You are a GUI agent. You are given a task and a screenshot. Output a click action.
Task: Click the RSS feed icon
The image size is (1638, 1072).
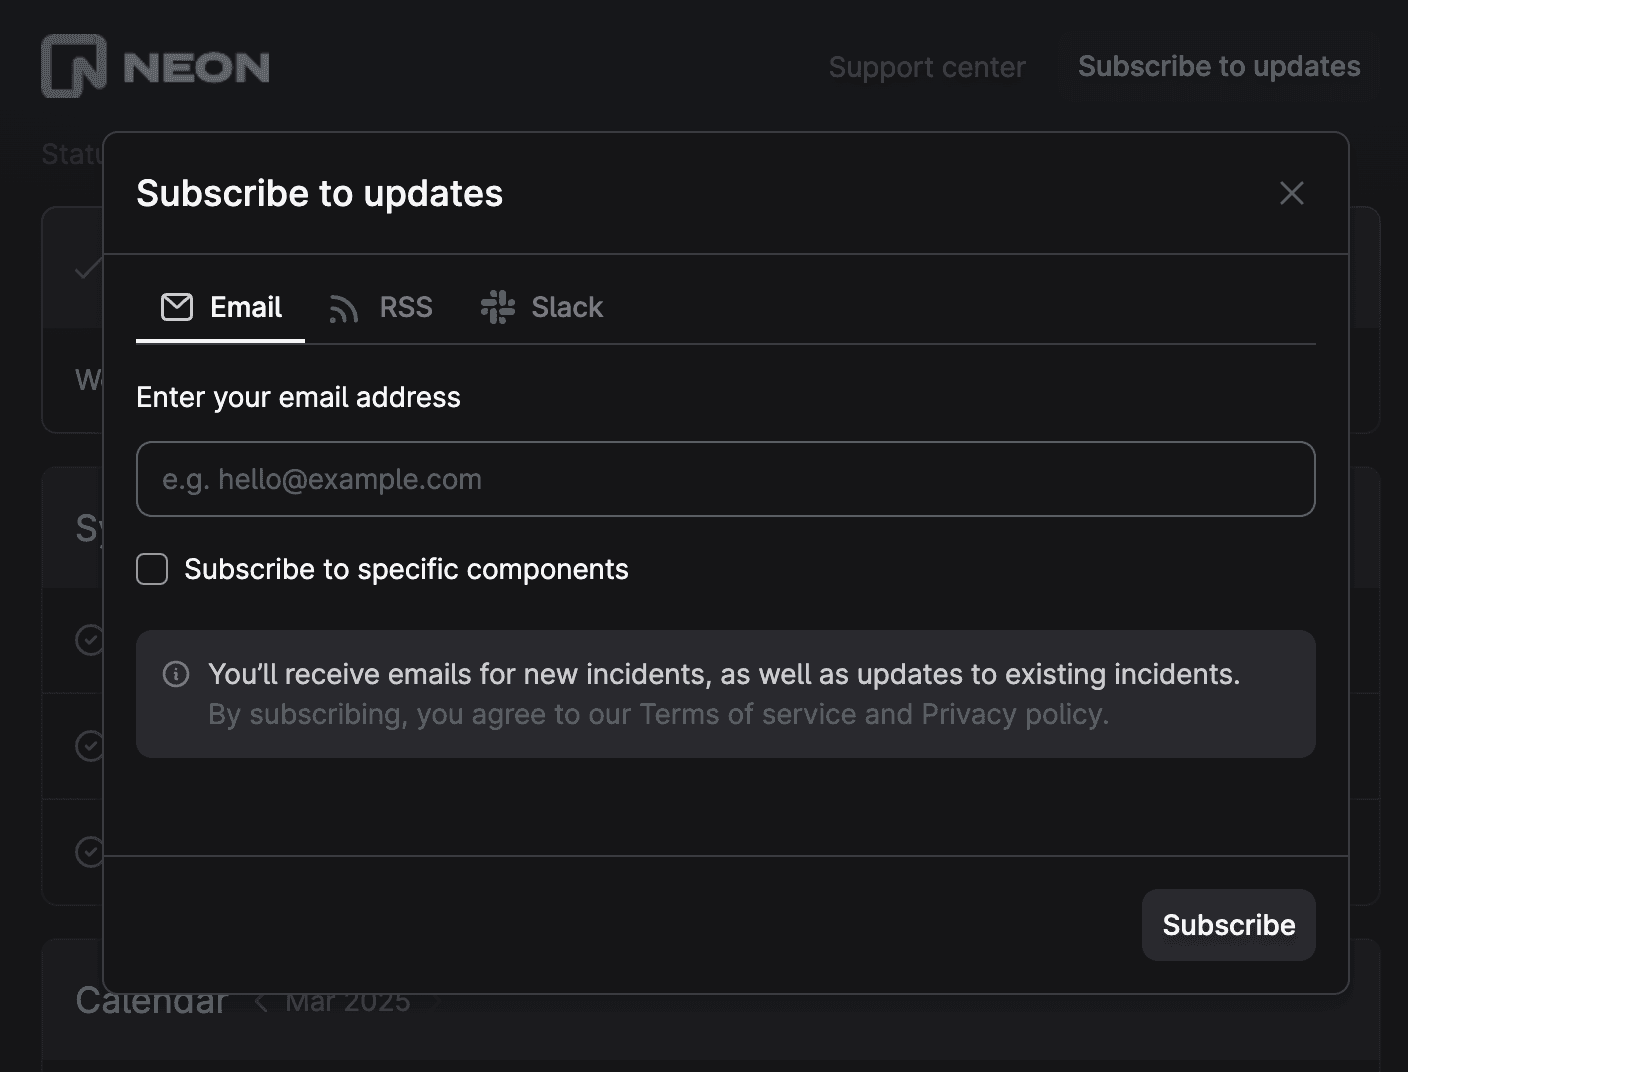point(344,309)
